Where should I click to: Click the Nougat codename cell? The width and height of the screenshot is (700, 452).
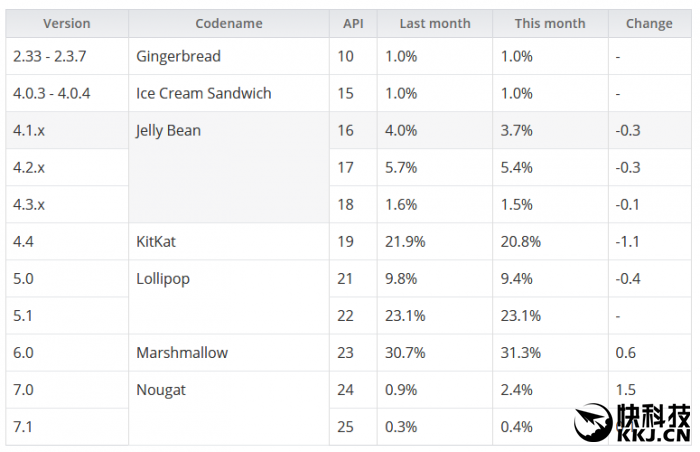(x=160, y=389)
